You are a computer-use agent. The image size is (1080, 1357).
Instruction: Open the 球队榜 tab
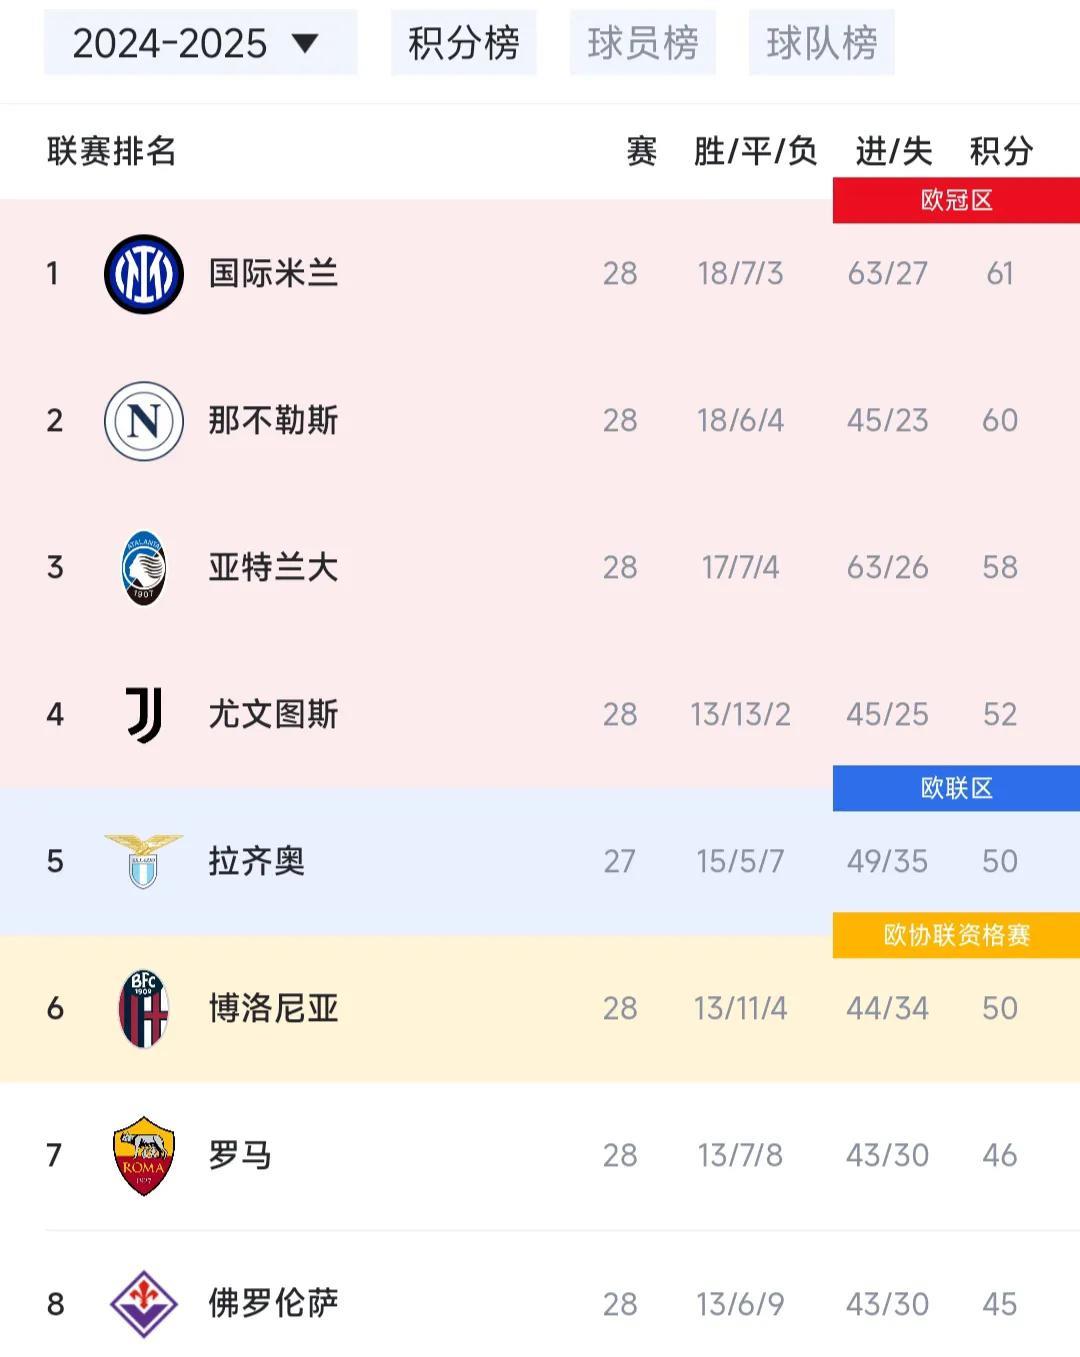pyautogui.click(x=821, y=43)
